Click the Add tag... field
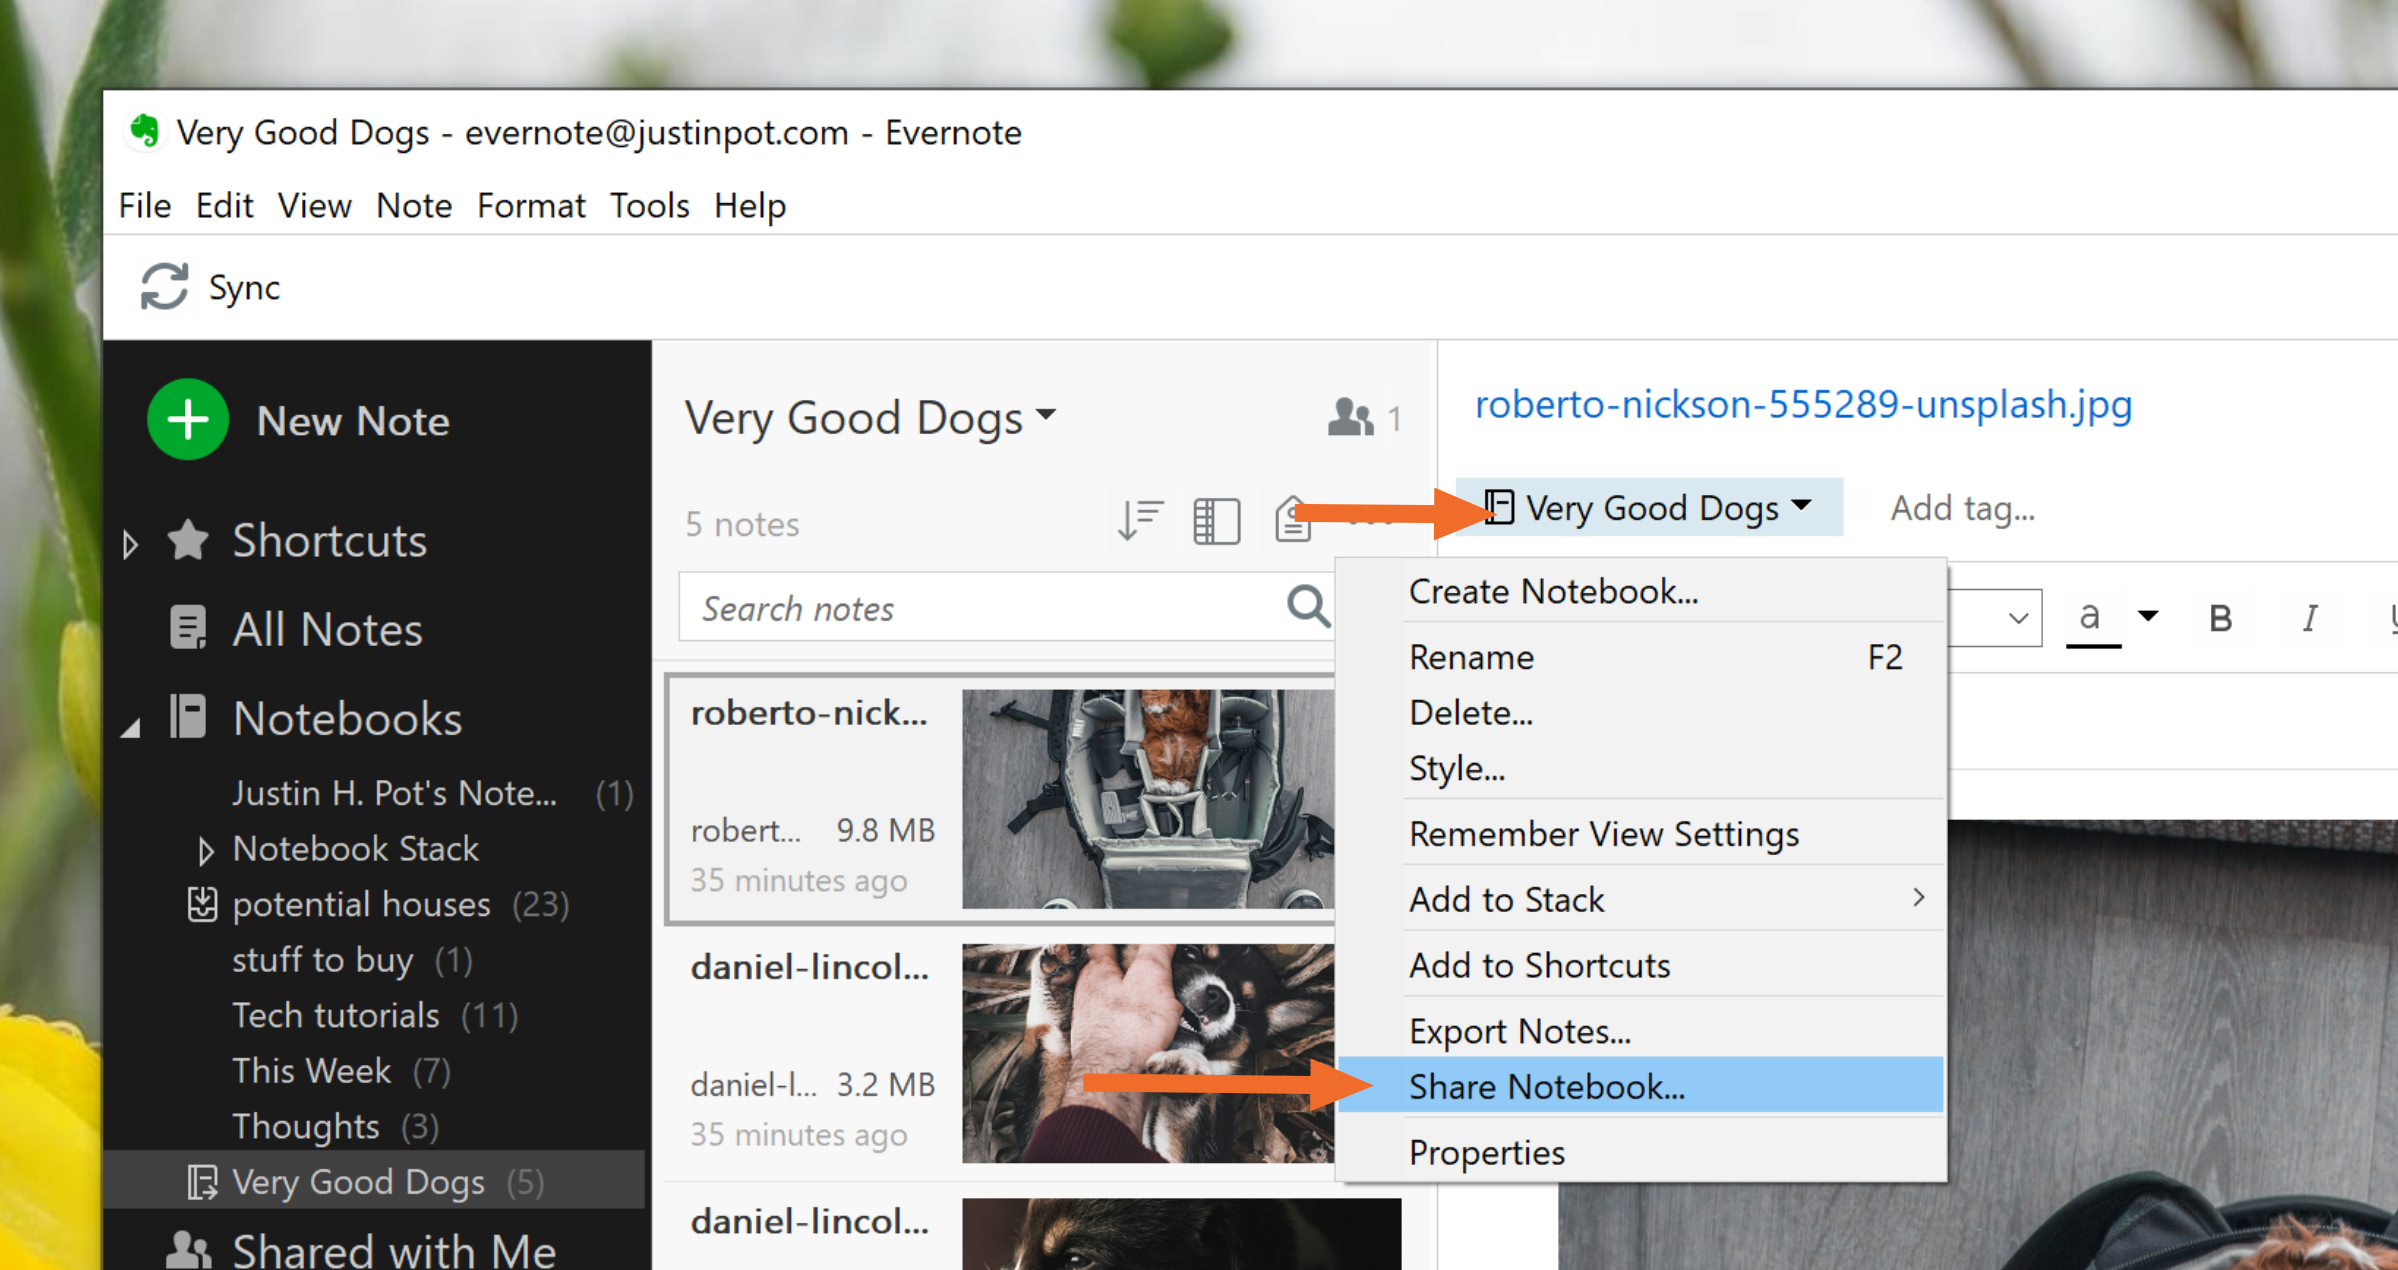Viewport: 2398px width, 1270px height. 1962,508
